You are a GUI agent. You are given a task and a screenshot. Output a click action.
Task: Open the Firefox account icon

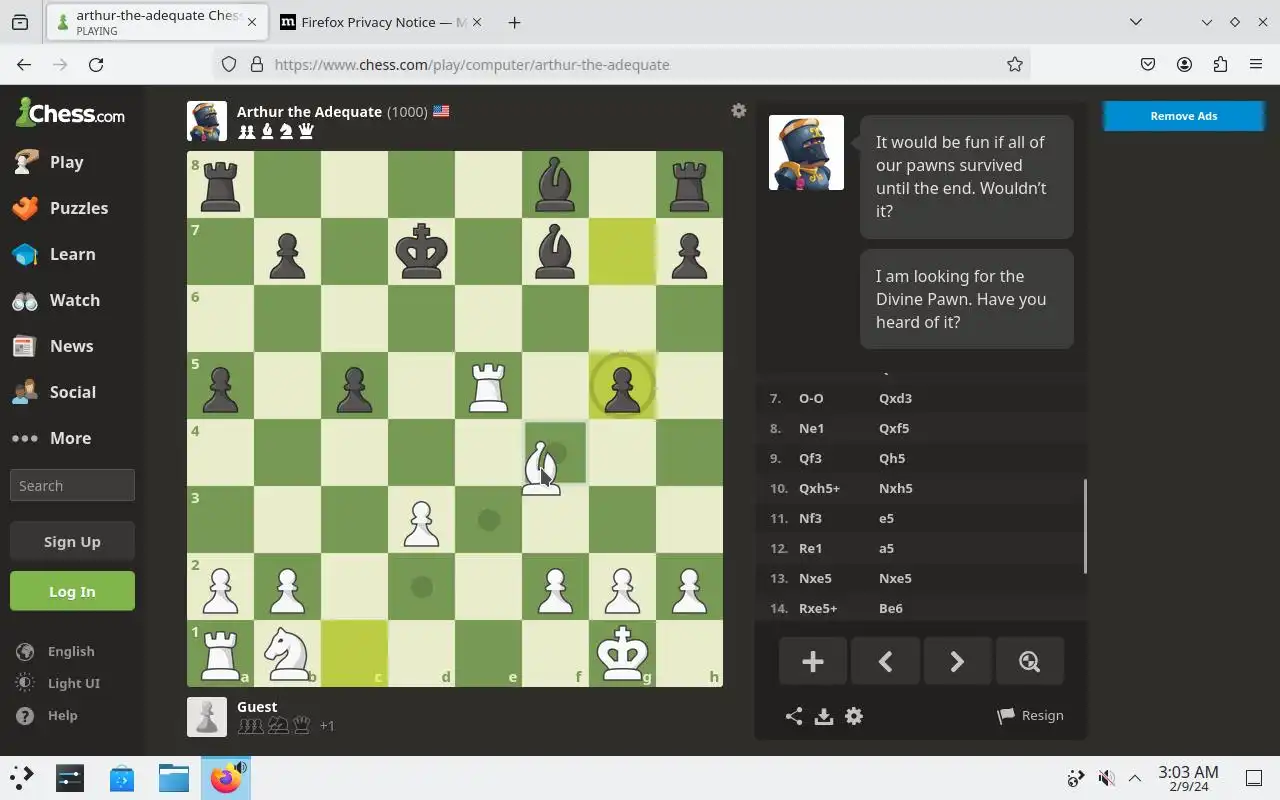(x=1184, y=64)
